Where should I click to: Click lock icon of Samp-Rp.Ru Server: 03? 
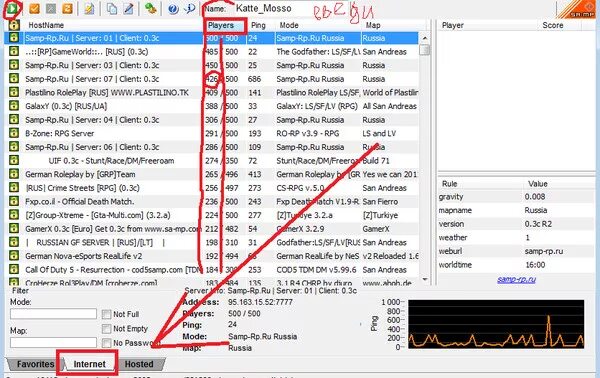[x=14, y=65]
